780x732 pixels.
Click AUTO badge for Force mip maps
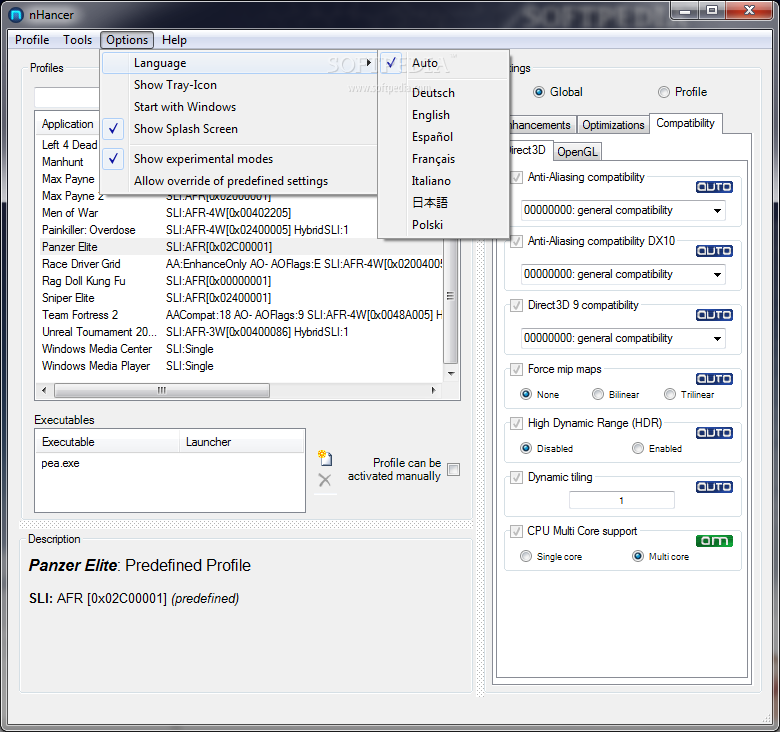pyautogui.click(x=714, y=379)
